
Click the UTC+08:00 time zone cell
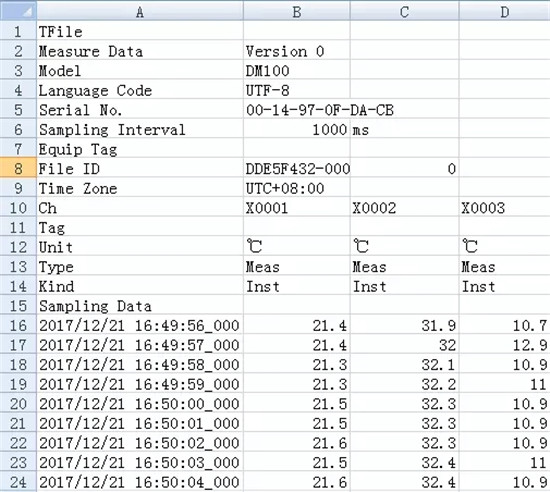pos(296,188)
